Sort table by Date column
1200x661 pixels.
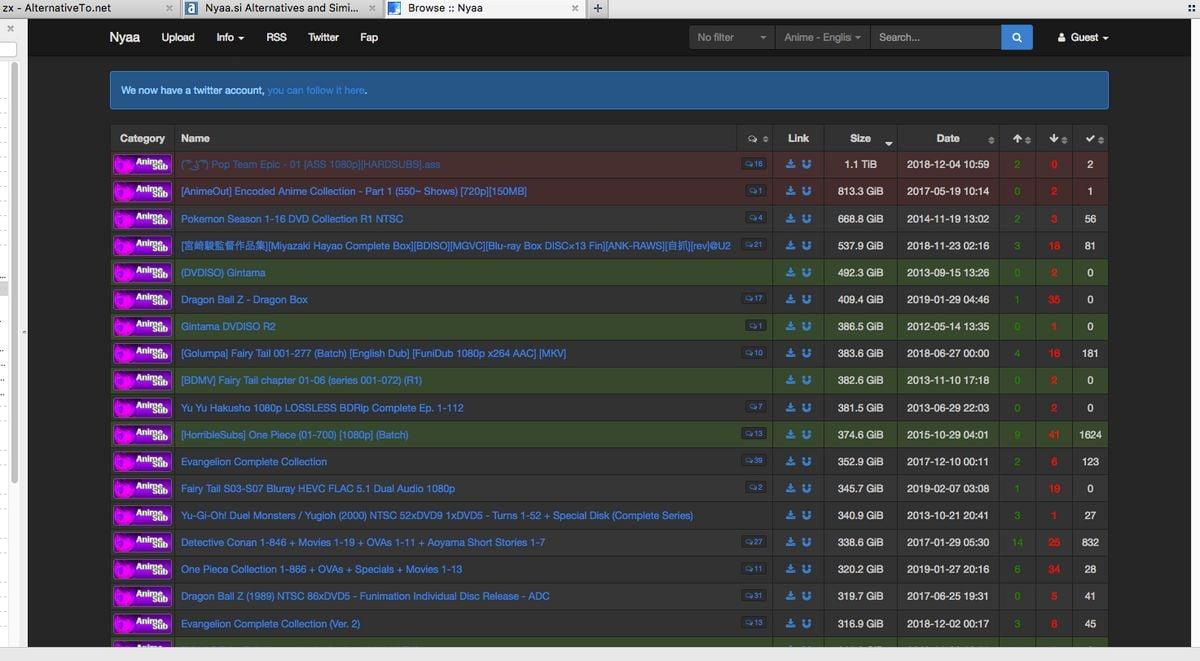(x=949, y=138)
